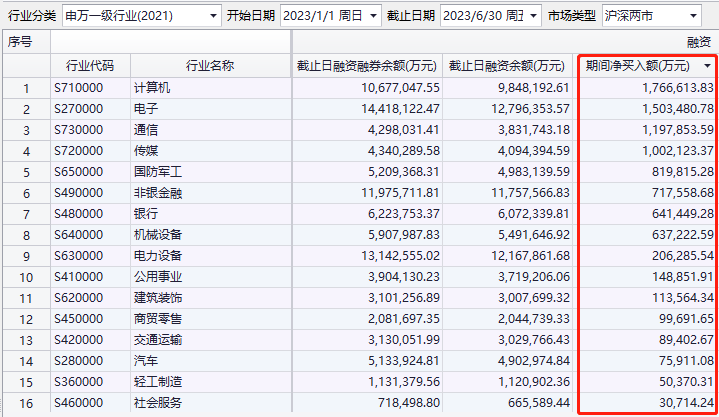The image size is (719, 417).
Task: Click the 行业名称 column header
Action: point(210,66)
